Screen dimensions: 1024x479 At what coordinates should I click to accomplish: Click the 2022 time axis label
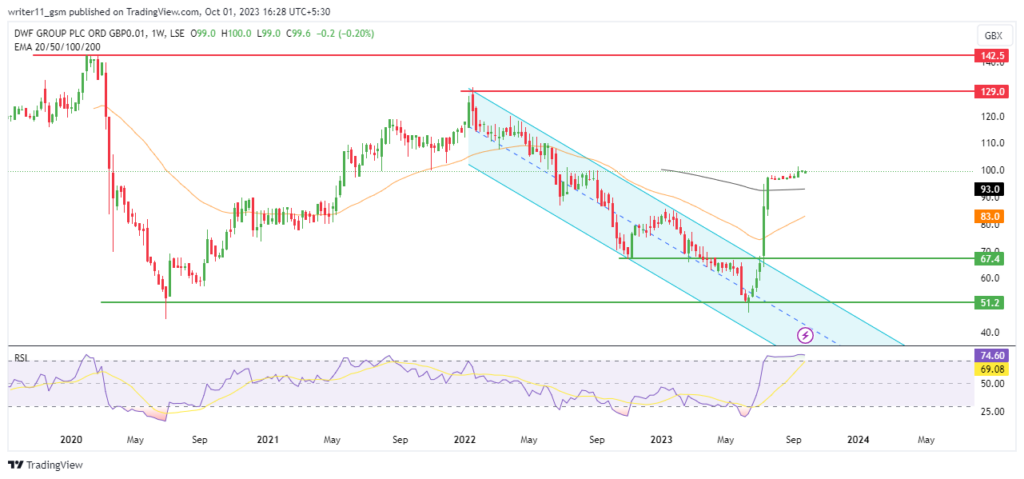467,440
